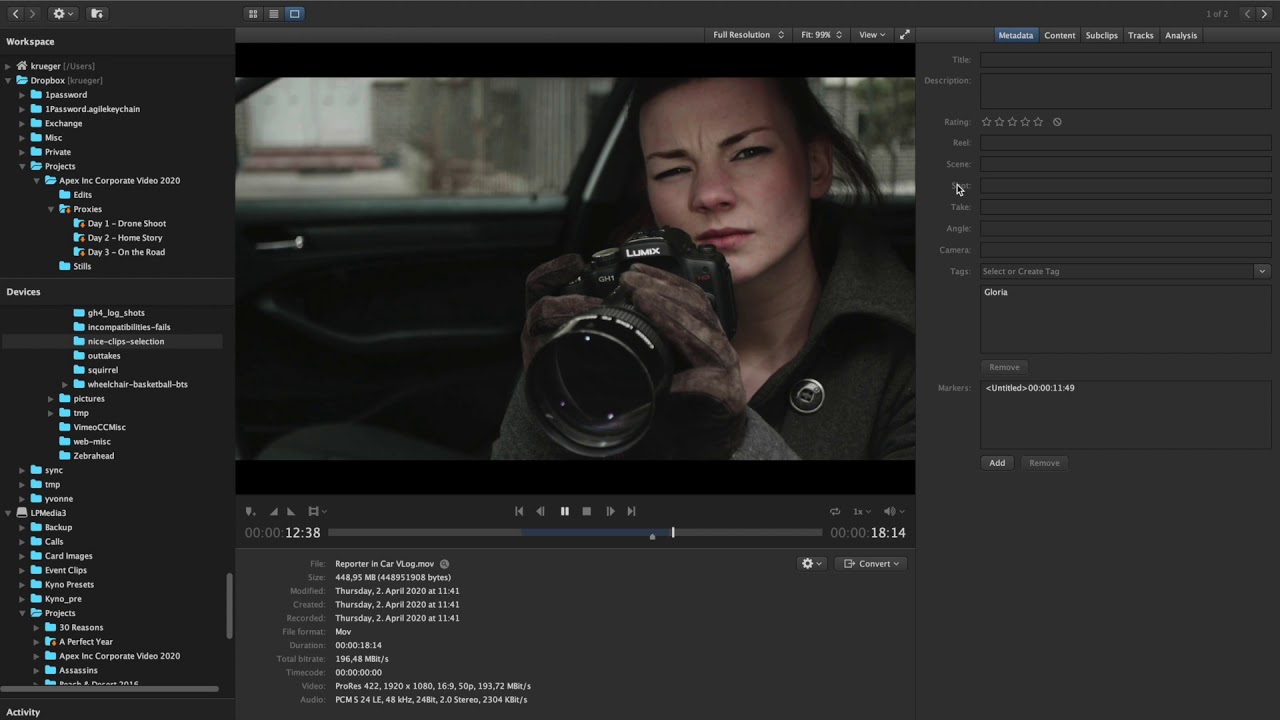Open the Full Resolution dropdown

coord(748,35)
